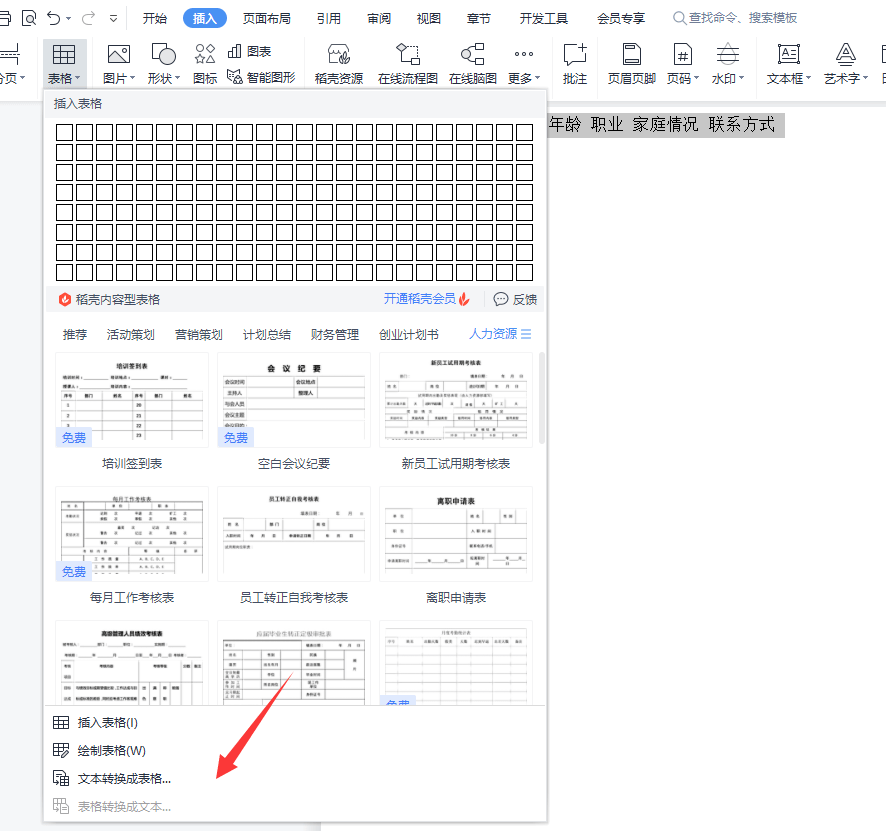The image size is (886, 831).
Task: Open Smart Graphics (智能图形) tool
Action: pos(261,77)
